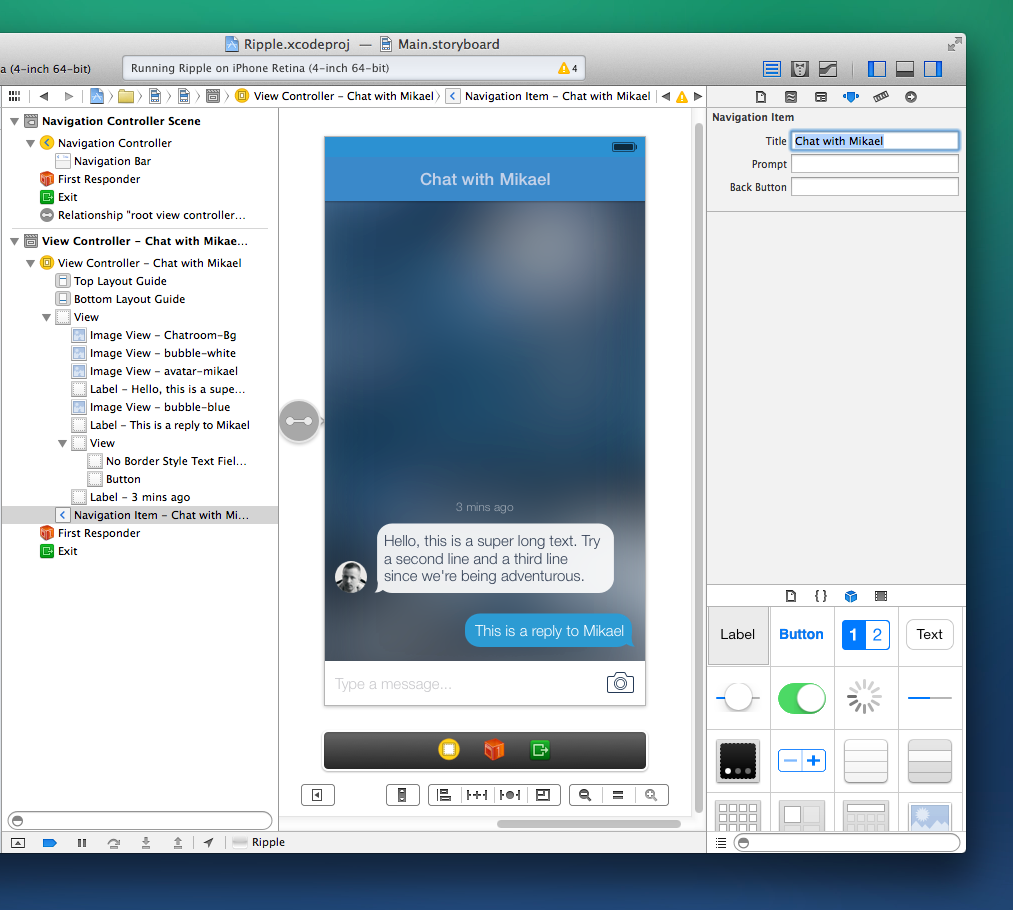The image size is (1013, 910).
Task: Click the root view controller segue icon
Action: tap(299, 421)
